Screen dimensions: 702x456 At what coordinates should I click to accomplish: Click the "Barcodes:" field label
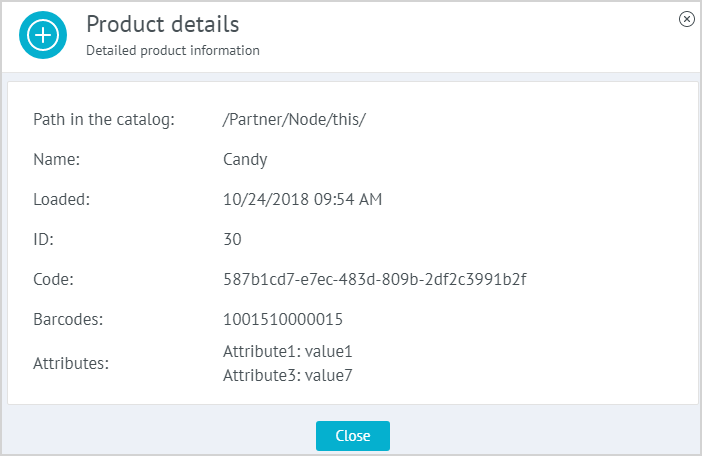click(x=68, y=319)
